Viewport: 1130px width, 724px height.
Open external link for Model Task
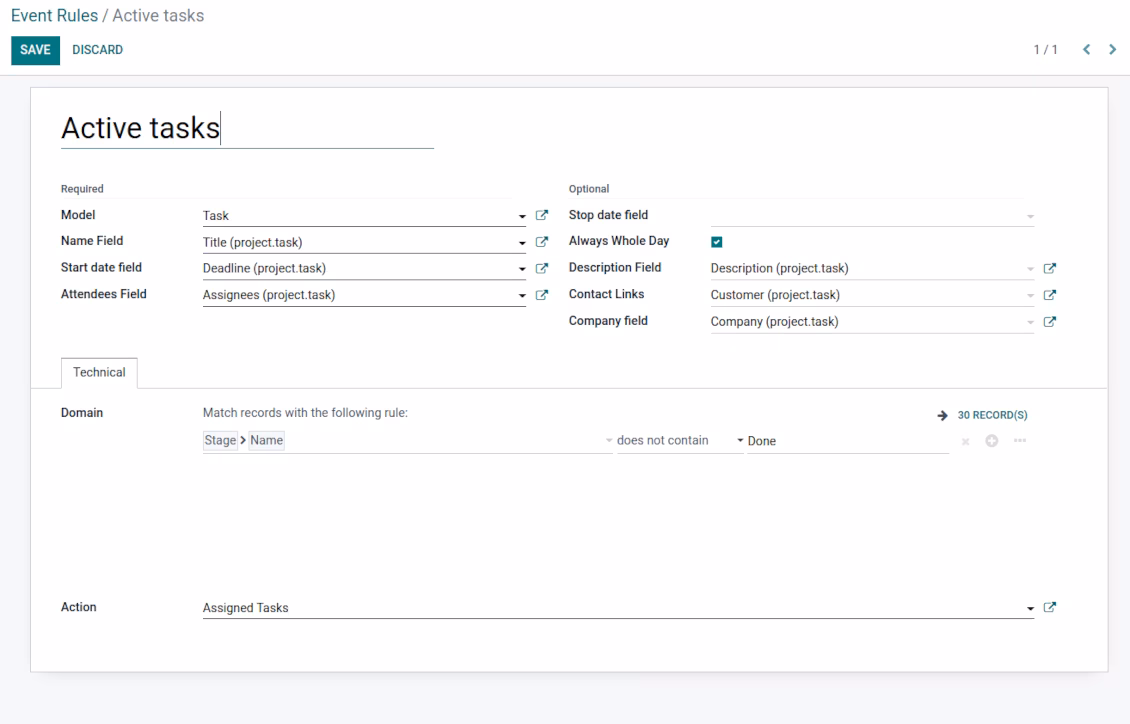coord(542,215)
